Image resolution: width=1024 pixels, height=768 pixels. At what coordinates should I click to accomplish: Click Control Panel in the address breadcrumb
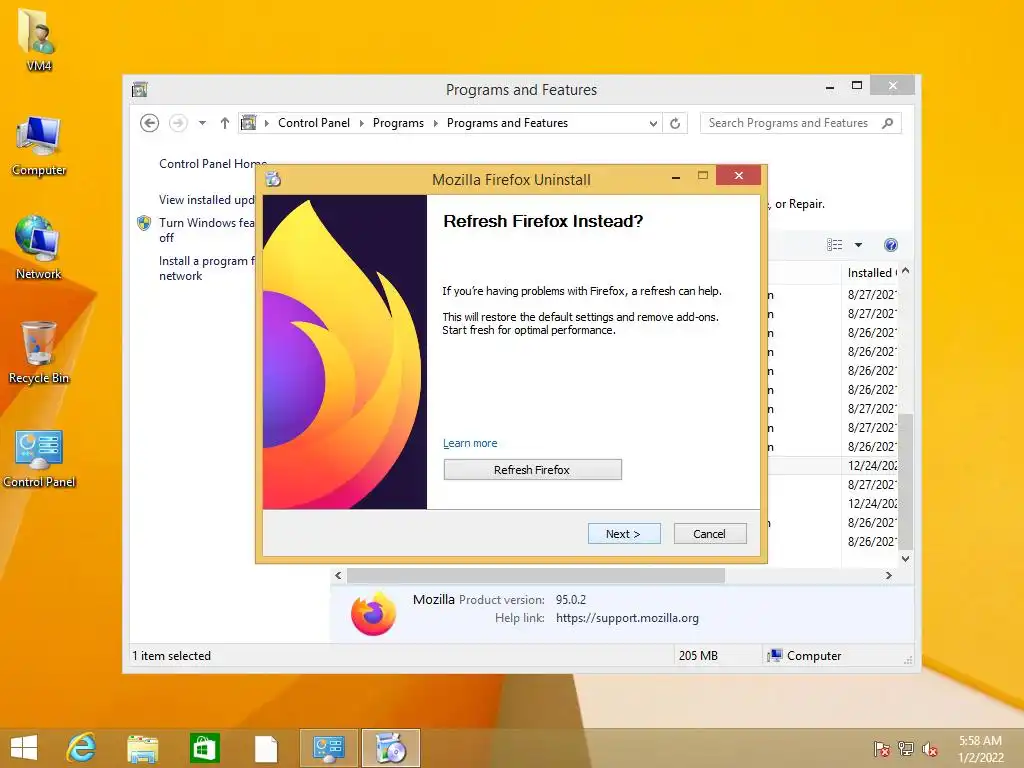[314, 123]
